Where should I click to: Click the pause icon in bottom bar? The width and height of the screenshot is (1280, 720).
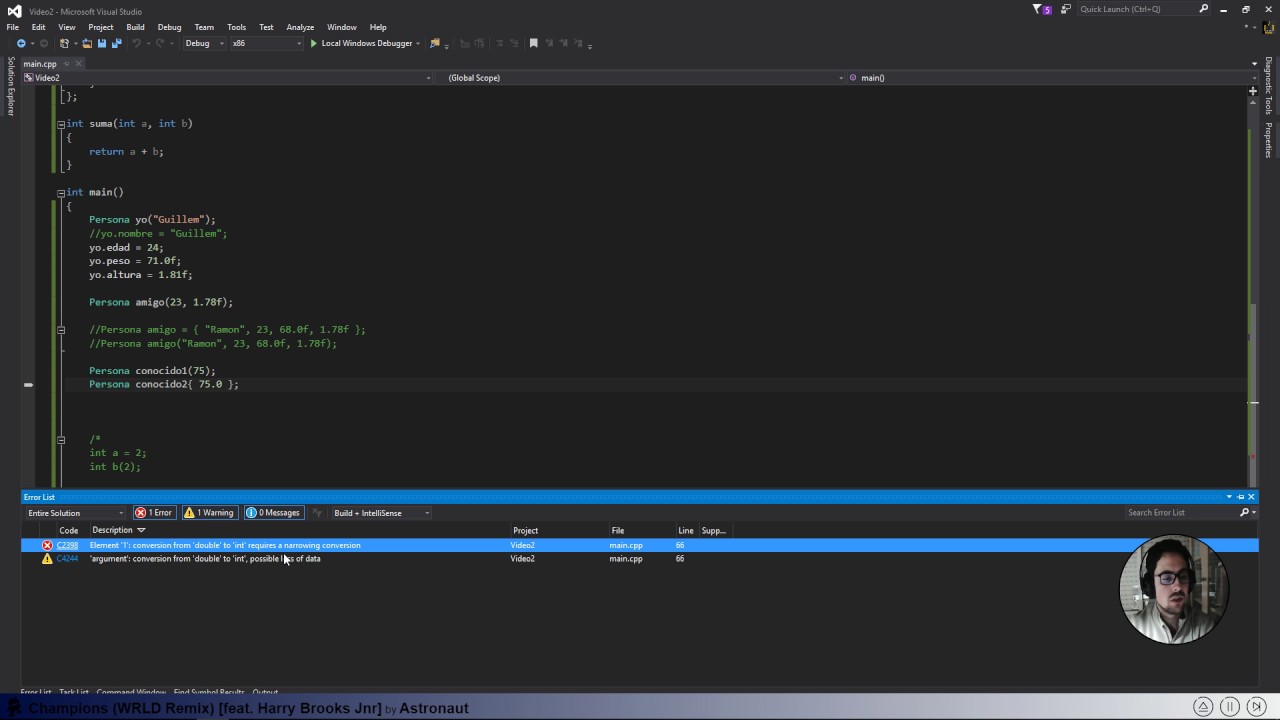point(1230,706)
